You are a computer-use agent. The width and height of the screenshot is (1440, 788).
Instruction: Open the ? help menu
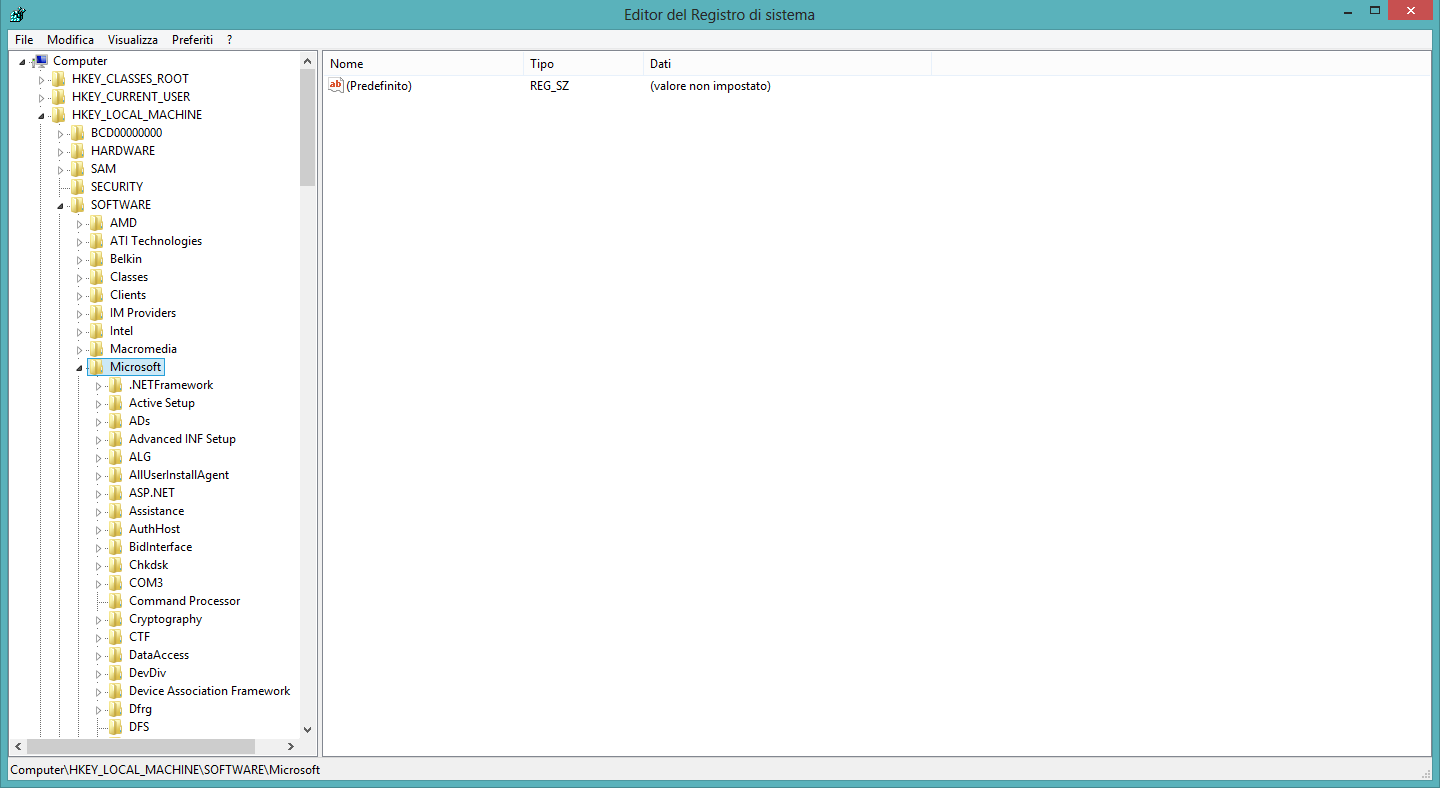229,40
